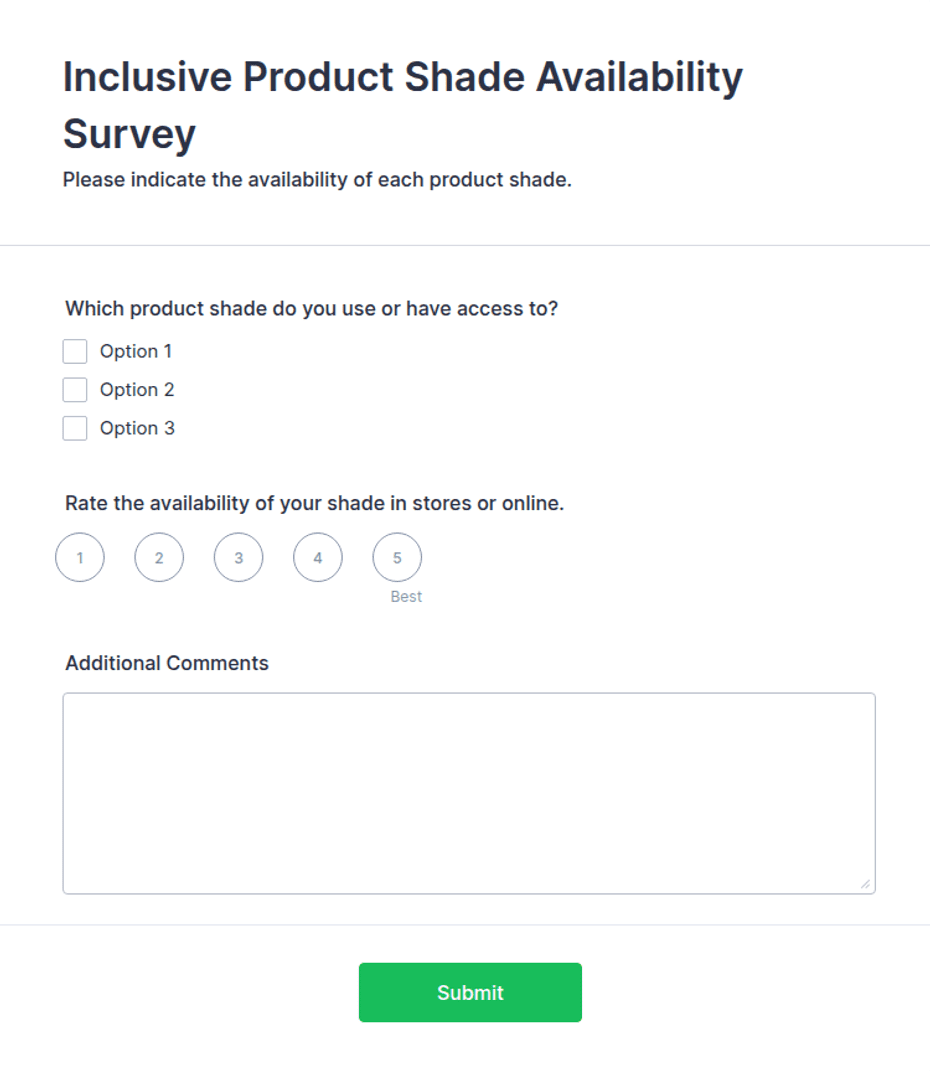Click the Best label under rating 5
The width and height of the screenshot is (930, 1071).
point(406,596)
